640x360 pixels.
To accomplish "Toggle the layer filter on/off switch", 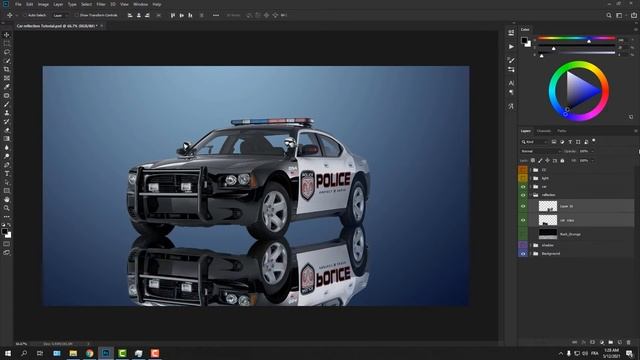I will click(594, 140).
